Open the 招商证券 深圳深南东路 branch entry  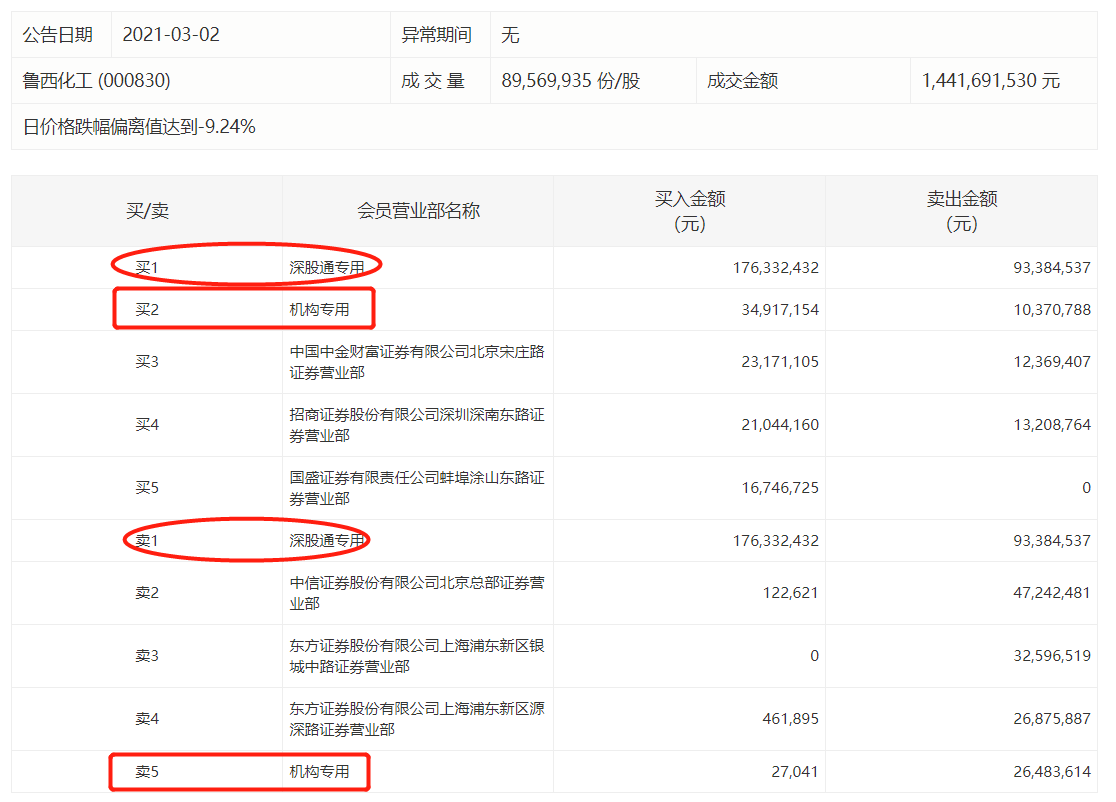[416, 425]
